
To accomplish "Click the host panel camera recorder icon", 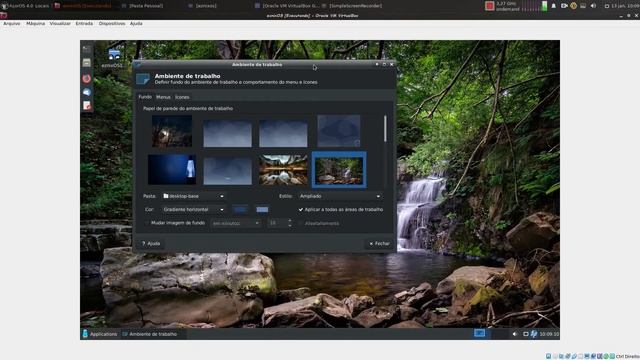I will 564,6.
